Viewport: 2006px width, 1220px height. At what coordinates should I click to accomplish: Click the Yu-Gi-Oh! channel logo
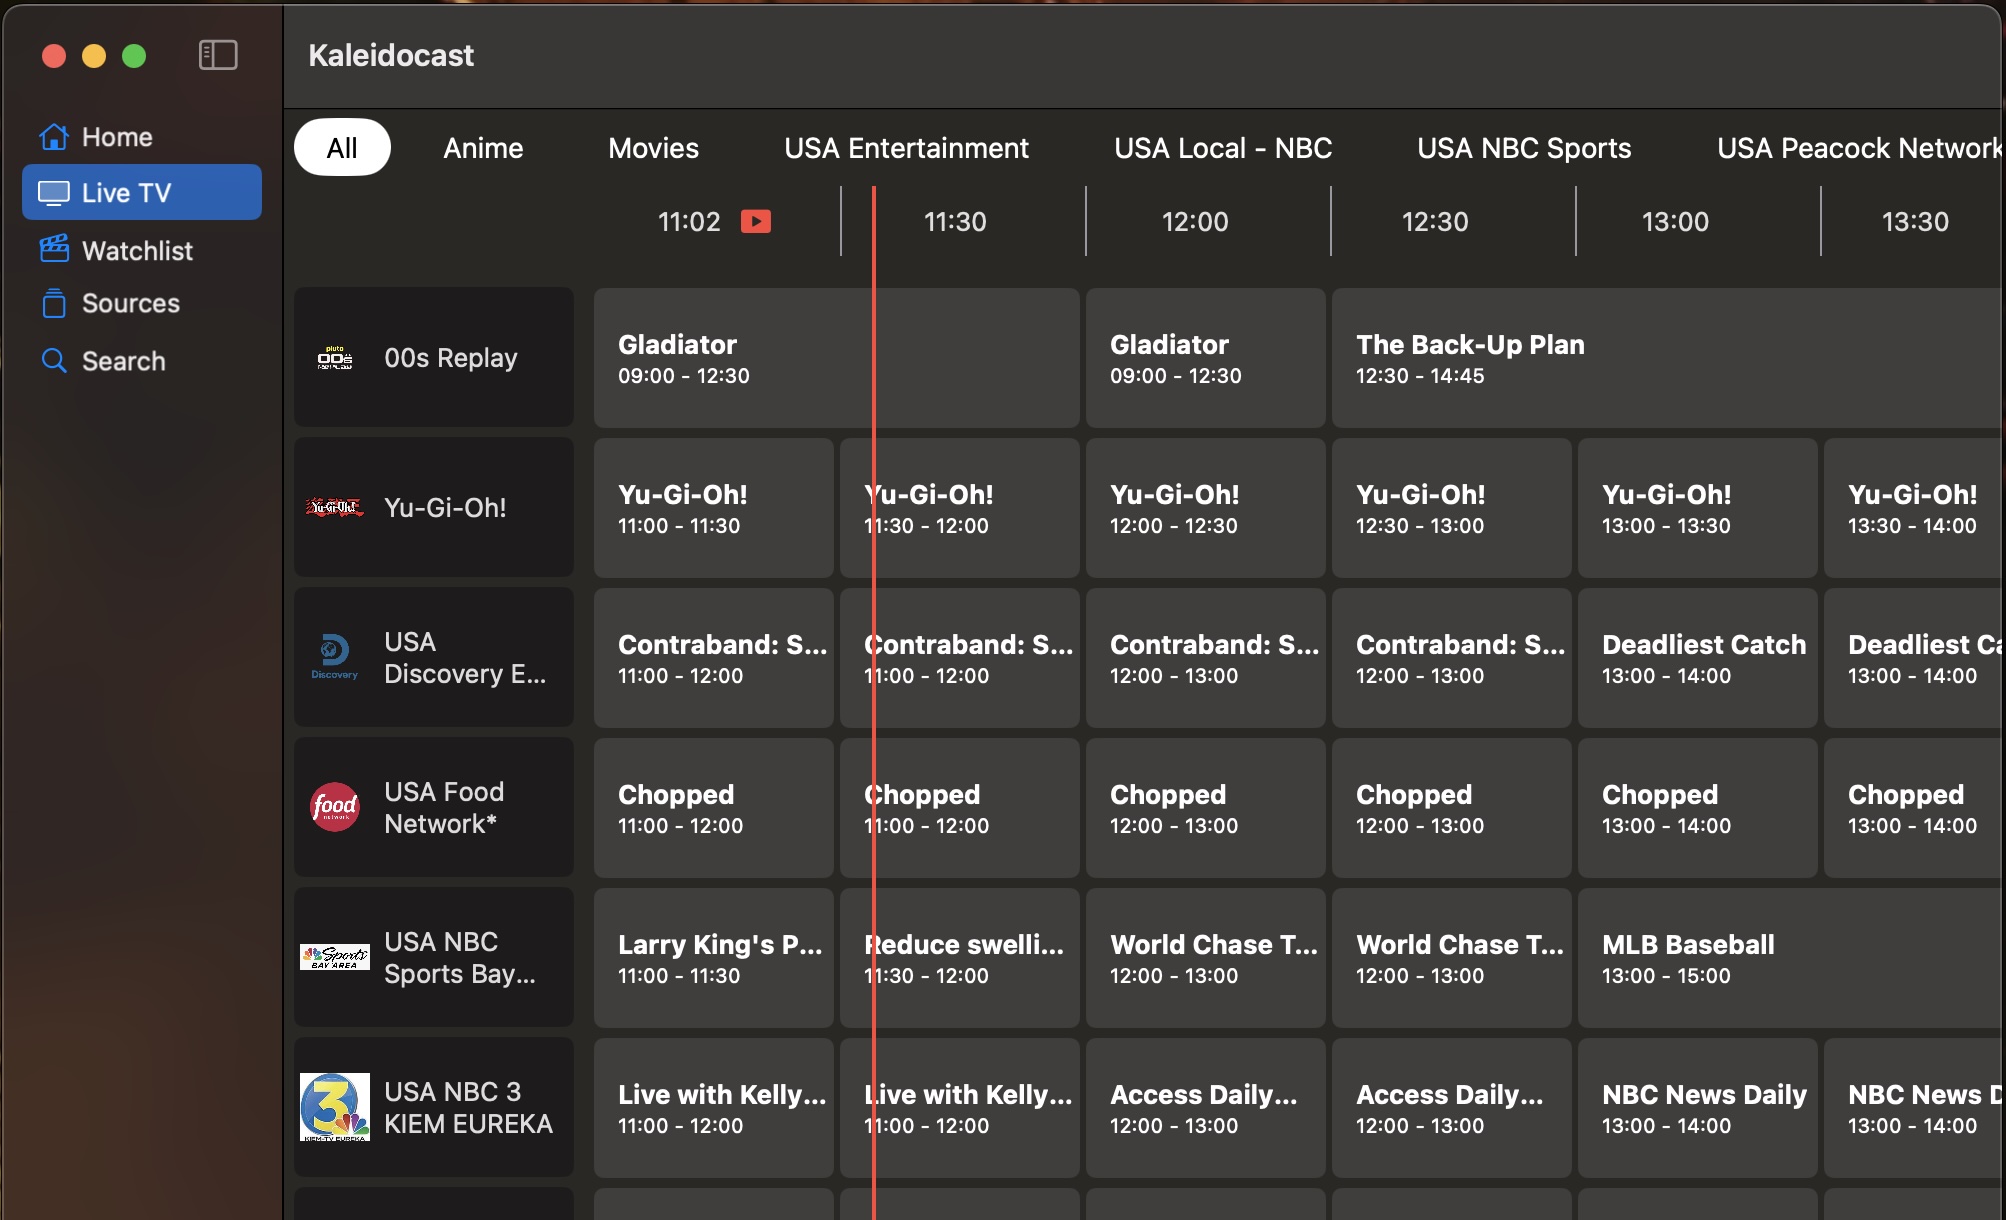(335, 508)
